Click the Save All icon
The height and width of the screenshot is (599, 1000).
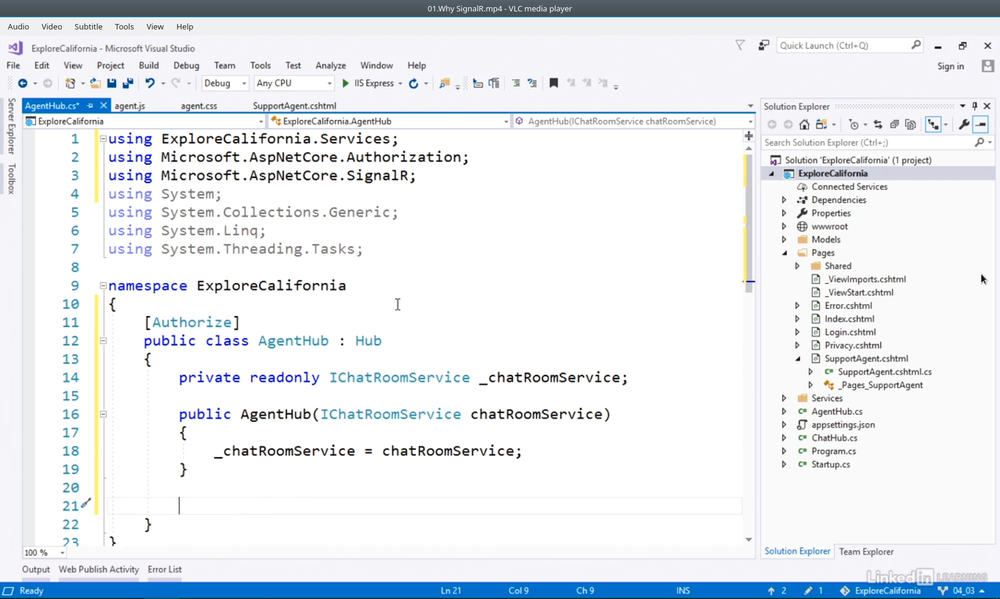pyautogui.click(x=128, y=84)
